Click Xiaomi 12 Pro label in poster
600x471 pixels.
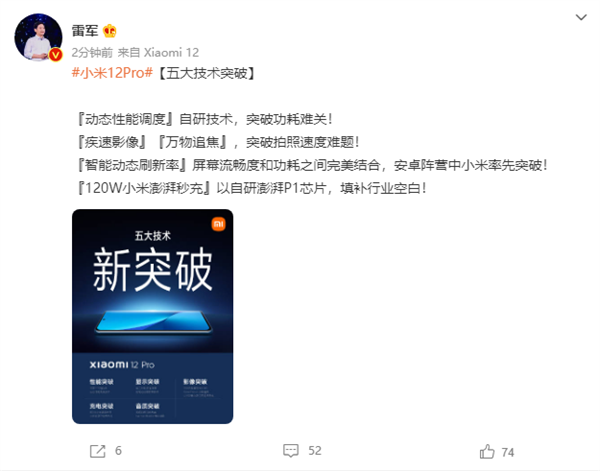[122, 365]
